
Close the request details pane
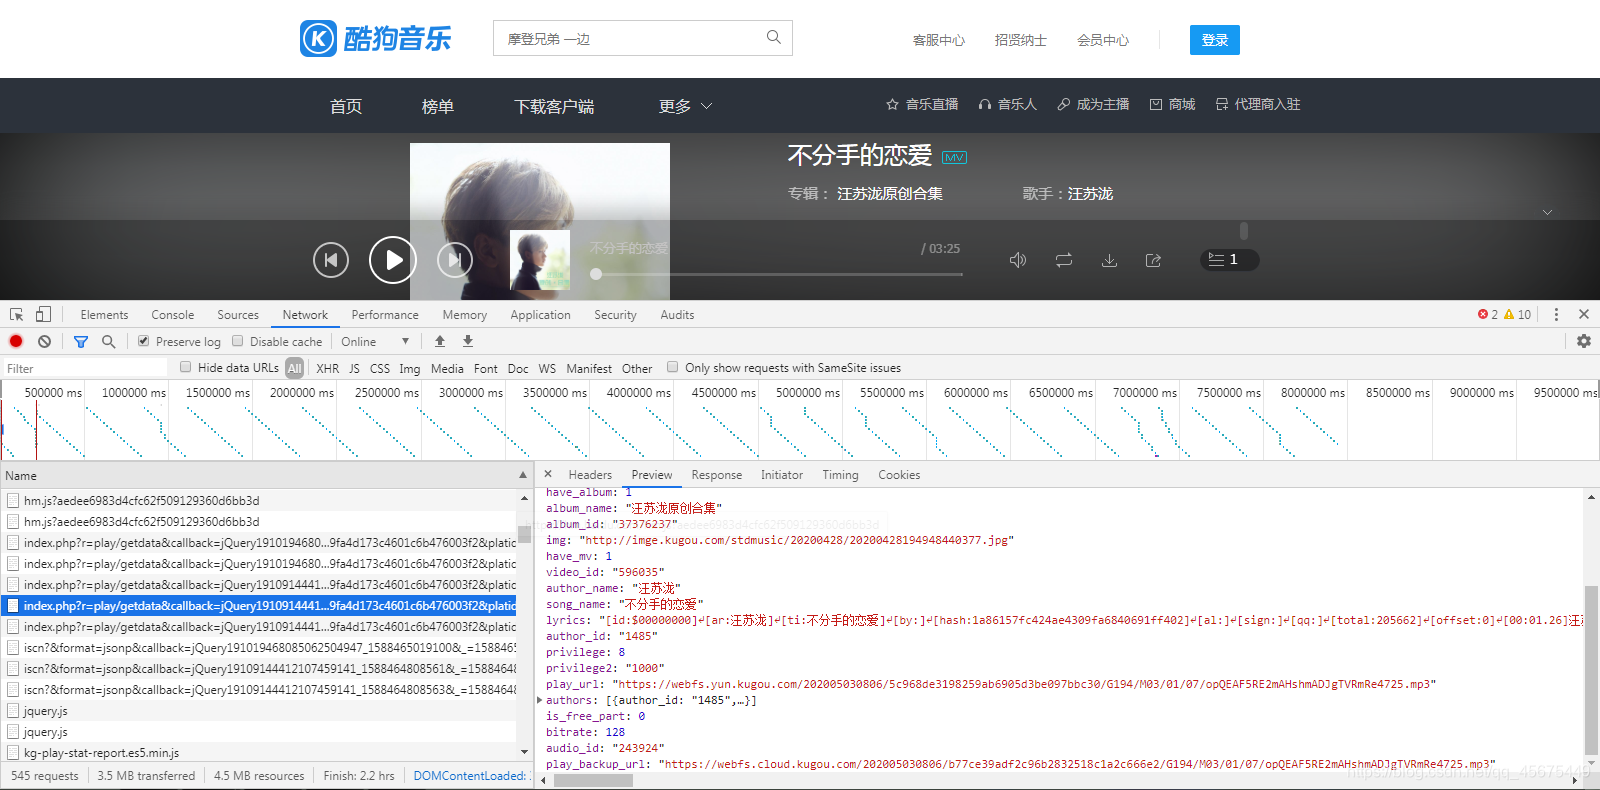coord(548,474)
